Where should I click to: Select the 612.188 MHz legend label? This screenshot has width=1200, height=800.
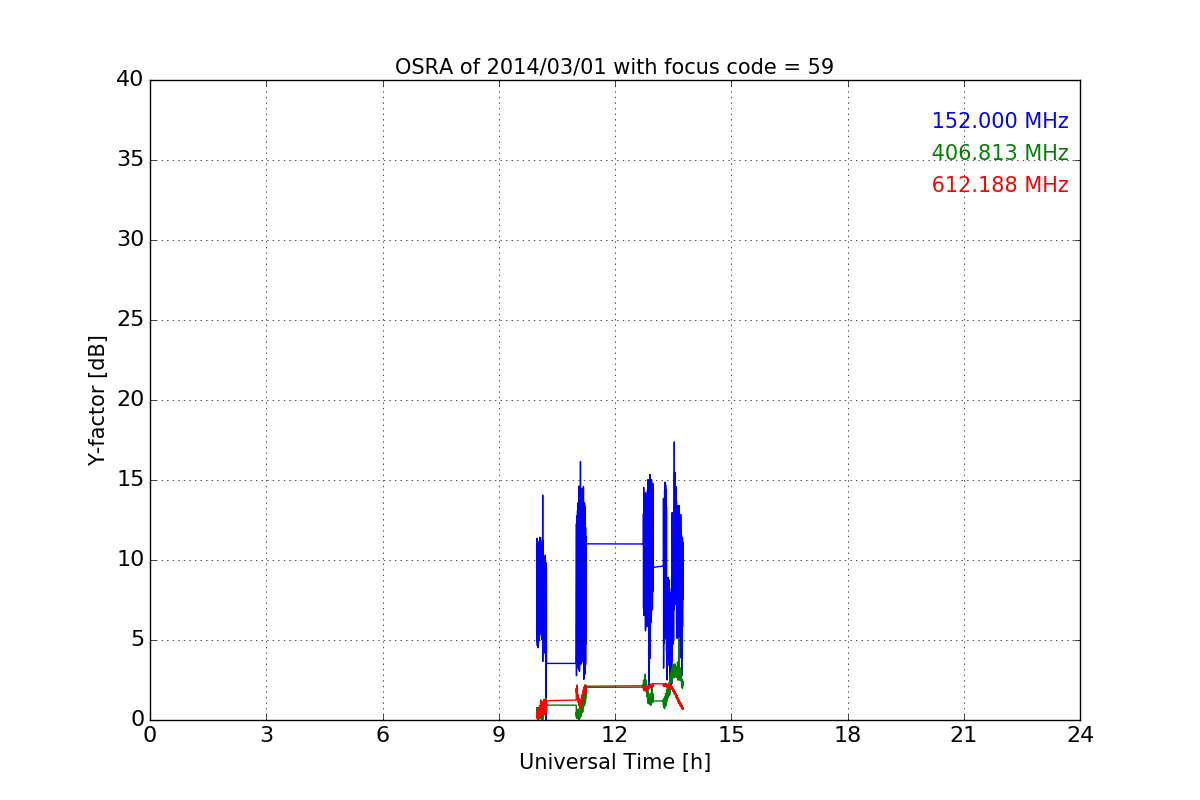pos(1000,185)
